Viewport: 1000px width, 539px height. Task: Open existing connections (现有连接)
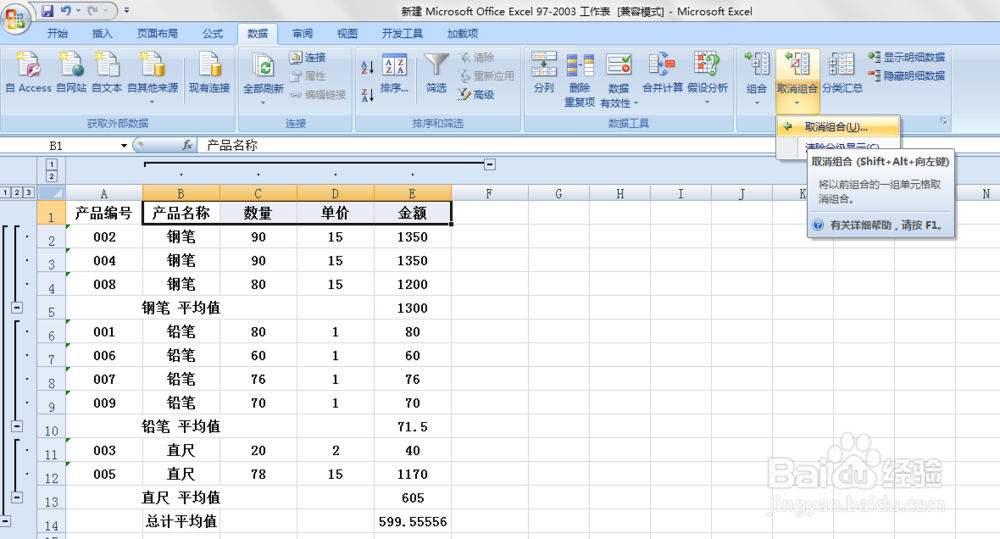[x=209, y=73]
